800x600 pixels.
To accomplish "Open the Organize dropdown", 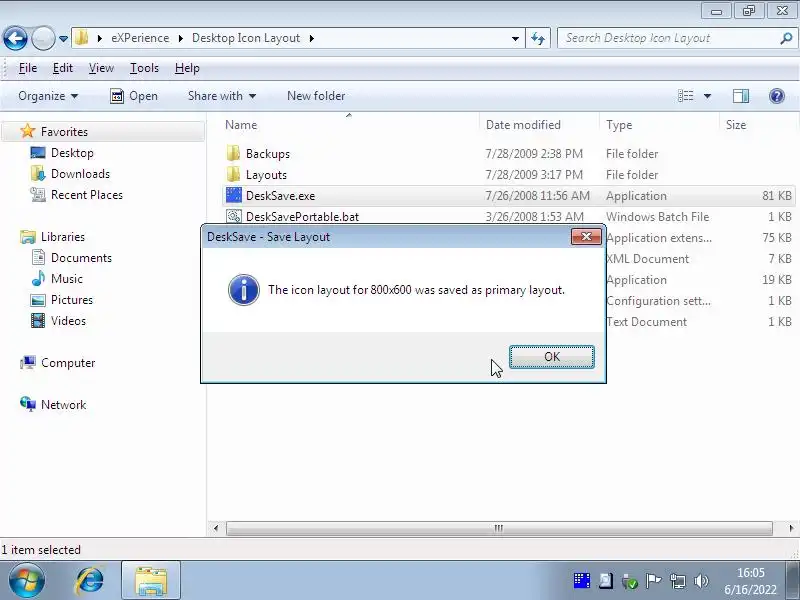I will click(48, 96).
